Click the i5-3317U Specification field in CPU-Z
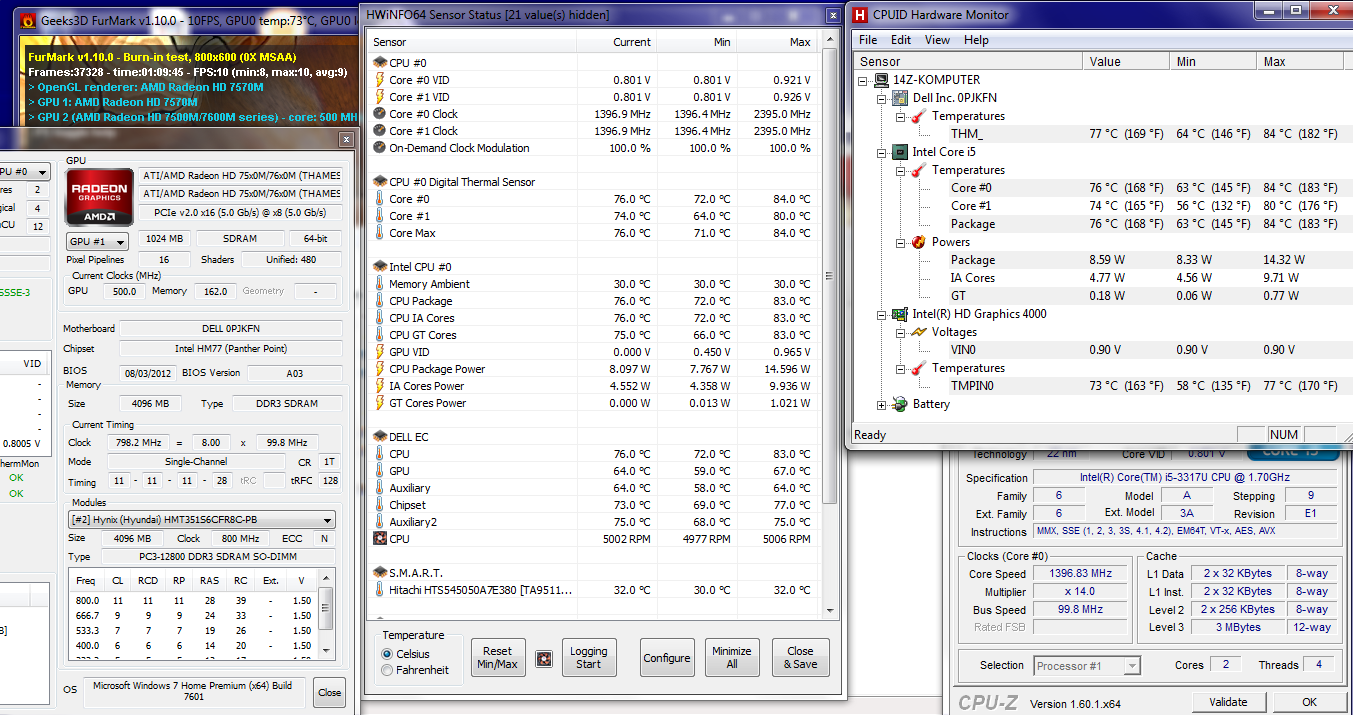The height and width of the screenshot is (715, 1353). point(1186,478)
